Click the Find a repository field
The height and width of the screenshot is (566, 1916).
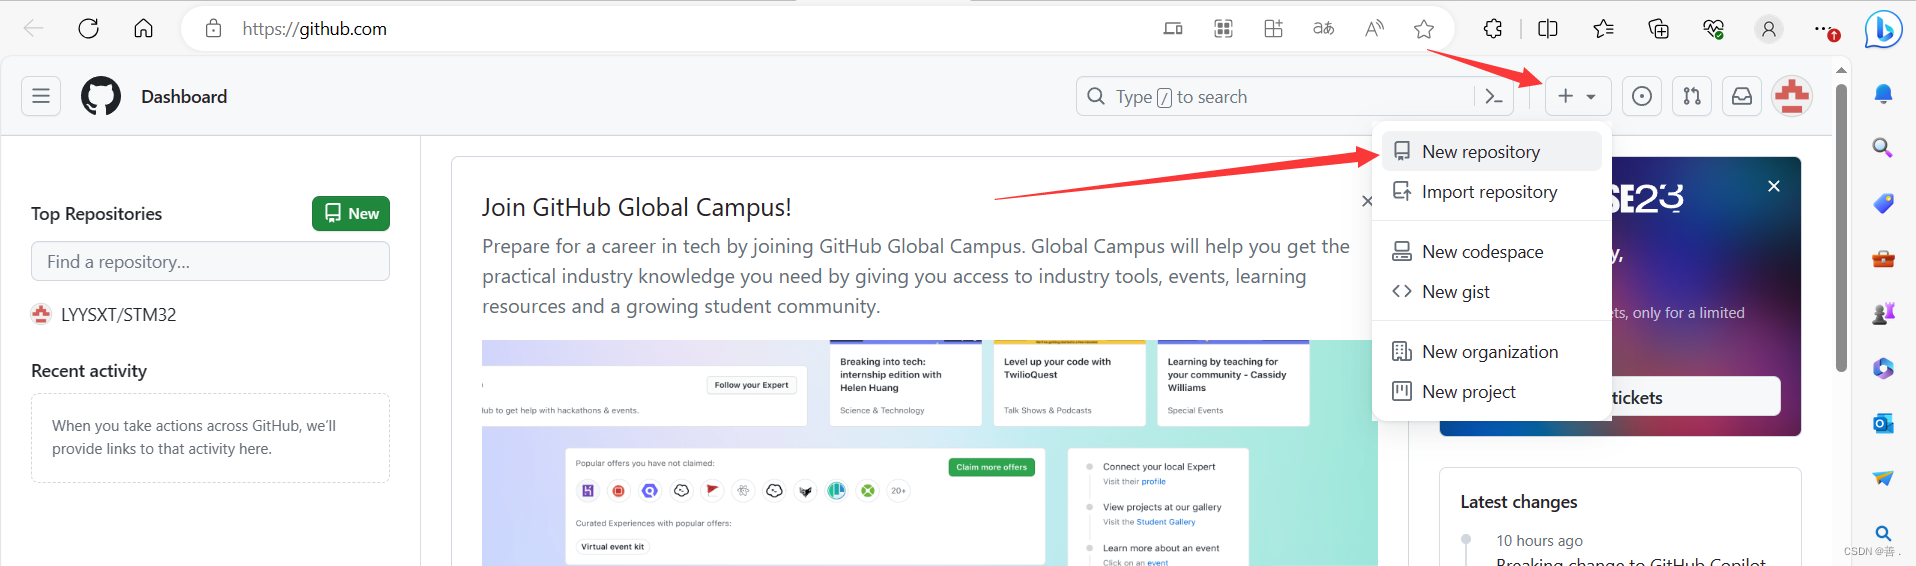pos(210,261)
